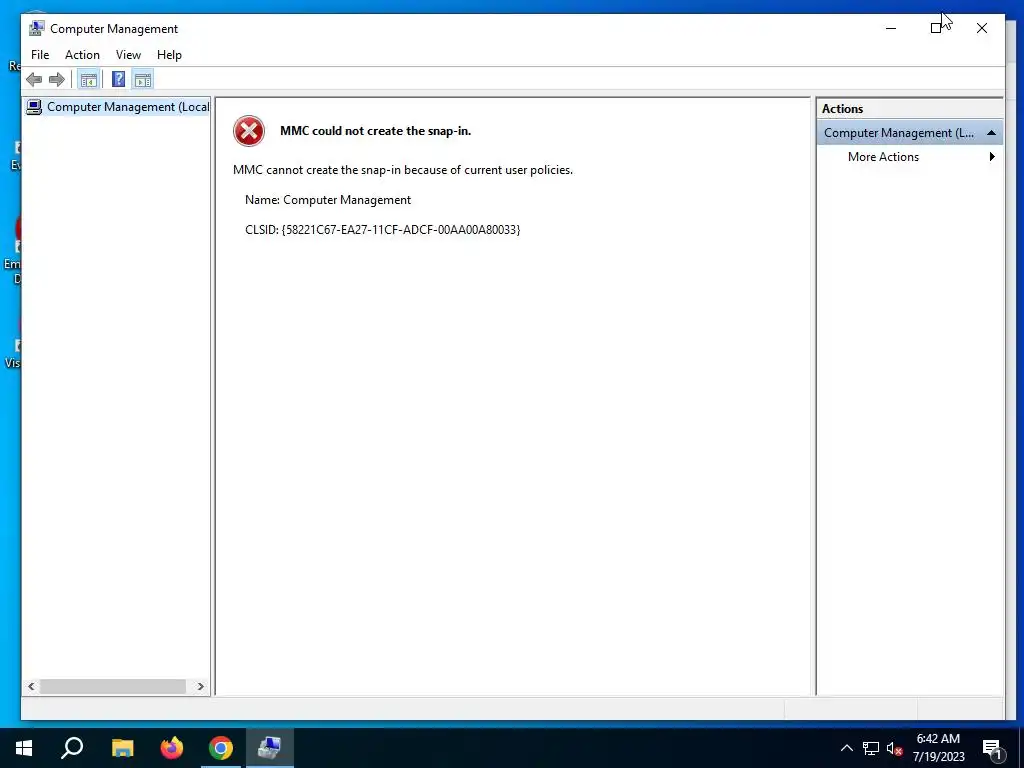Open the clock showing 6:42 AM

[938, 748]
